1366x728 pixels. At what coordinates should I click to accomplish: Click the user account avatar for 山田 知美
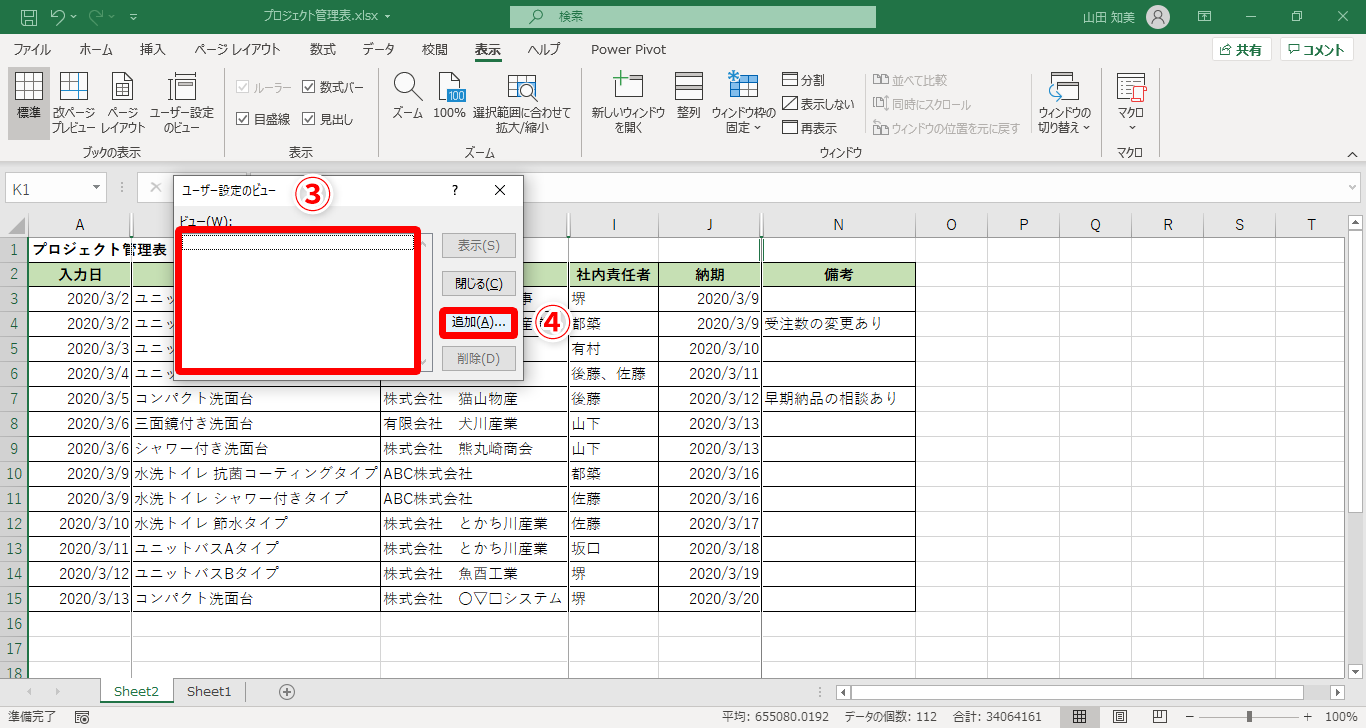click(1157, 17)
